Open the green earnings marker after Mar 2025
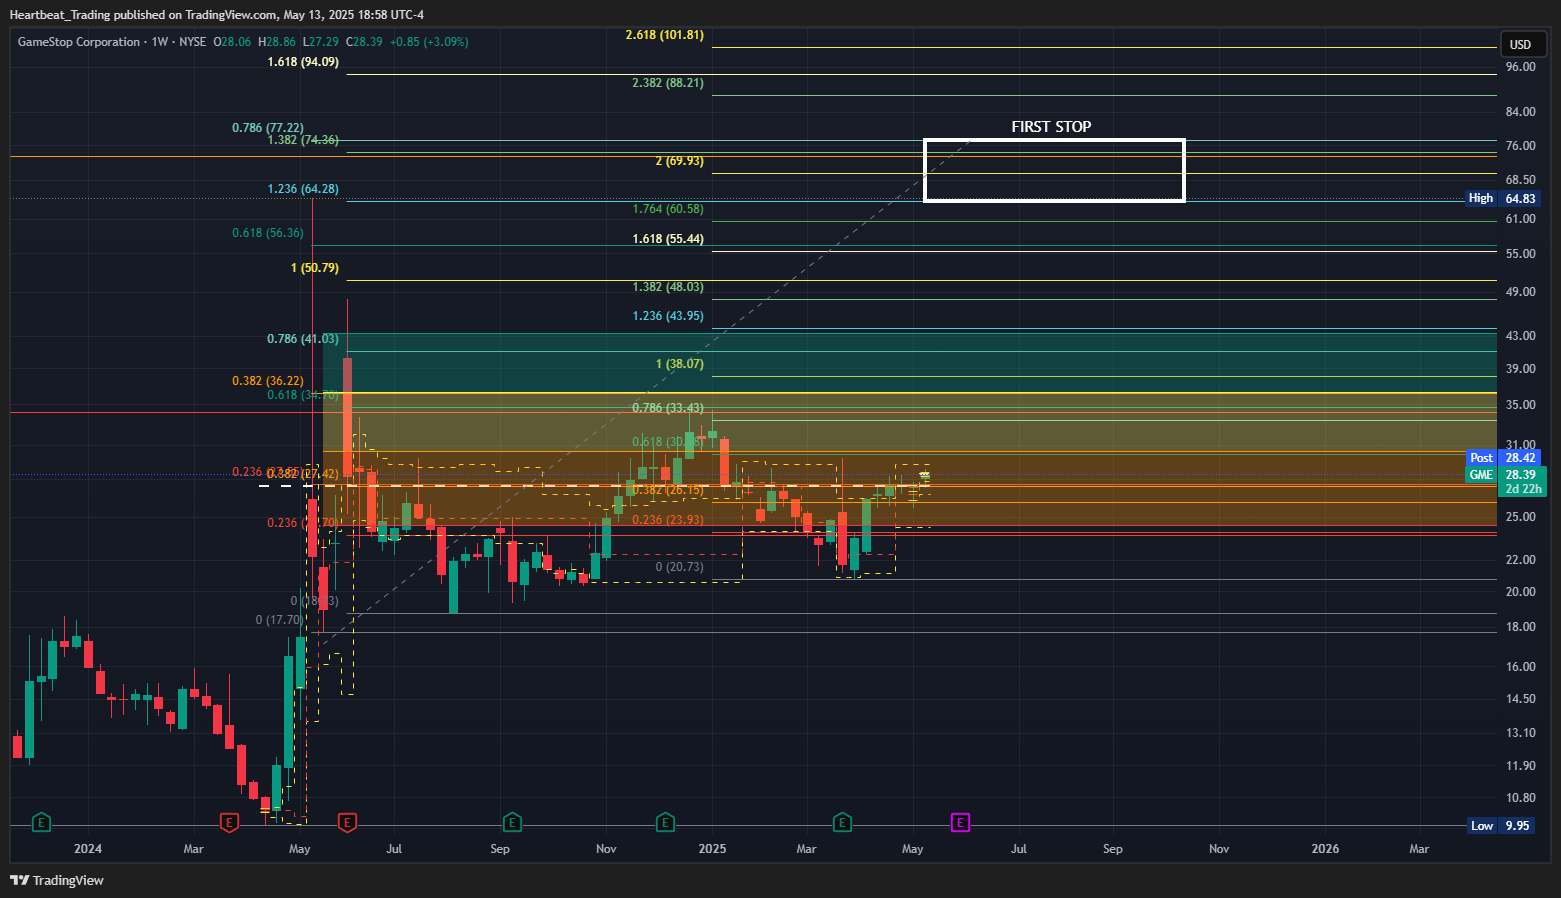1561x898 pixels. point(842,823)
